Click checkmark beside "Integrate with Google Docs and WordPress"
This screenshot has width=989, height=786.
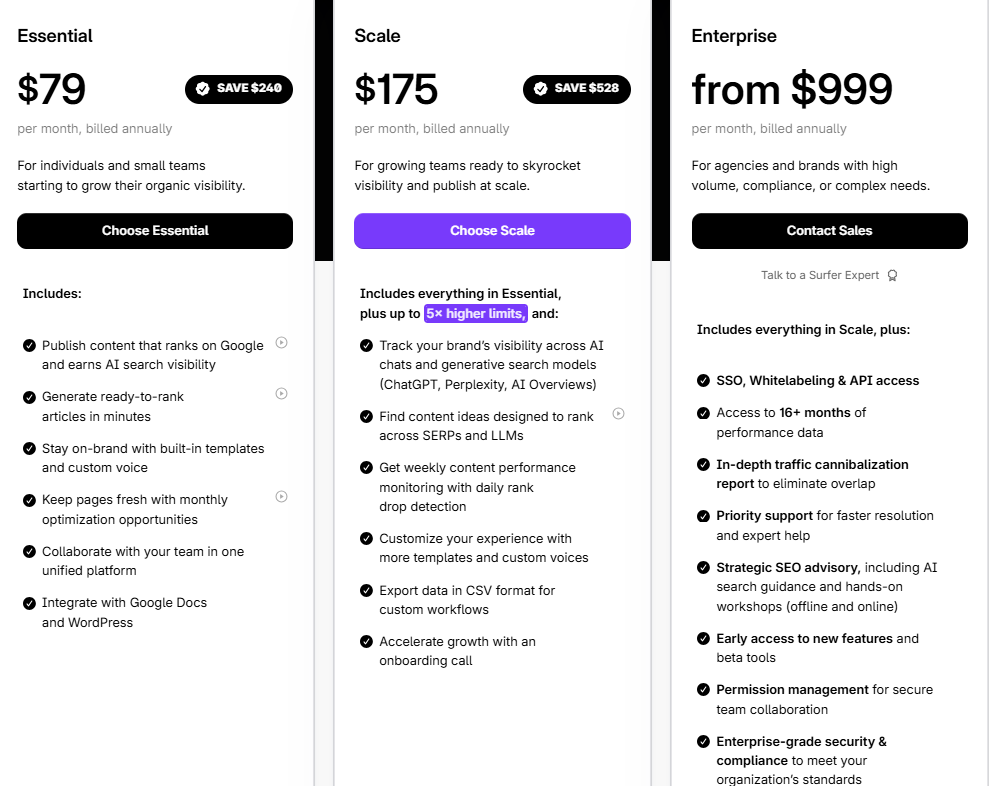[x=28, y=602]
